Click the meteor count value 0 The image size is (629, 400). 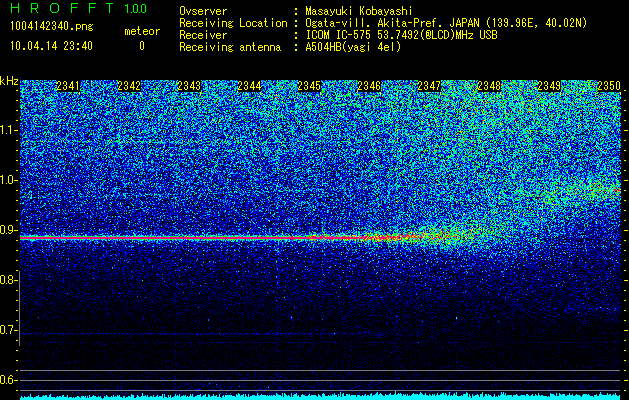coord(142,46)
